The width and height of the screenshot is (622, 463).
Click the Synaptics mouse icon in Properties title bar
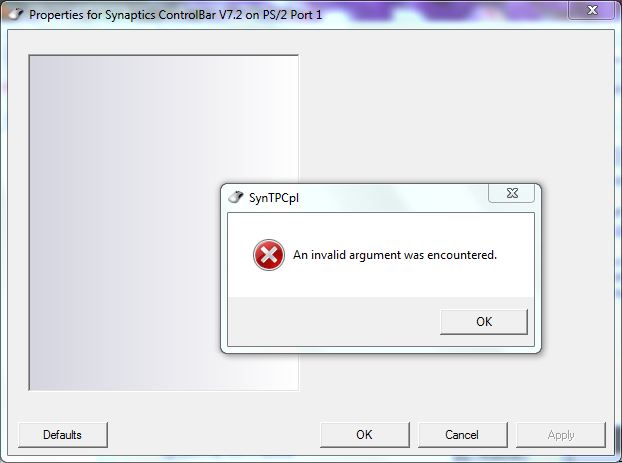(x=16, y=14)
